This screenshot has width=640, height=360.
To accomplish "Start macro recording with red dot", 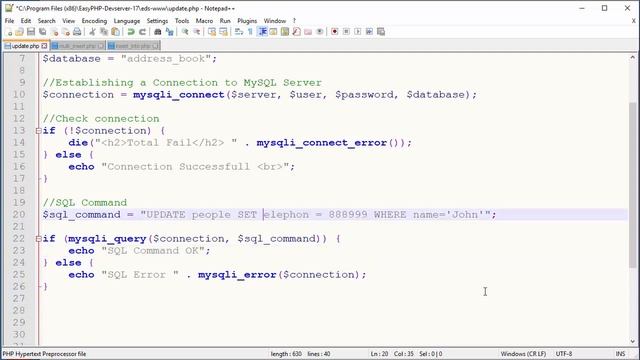I will click(x=335, y=32).
